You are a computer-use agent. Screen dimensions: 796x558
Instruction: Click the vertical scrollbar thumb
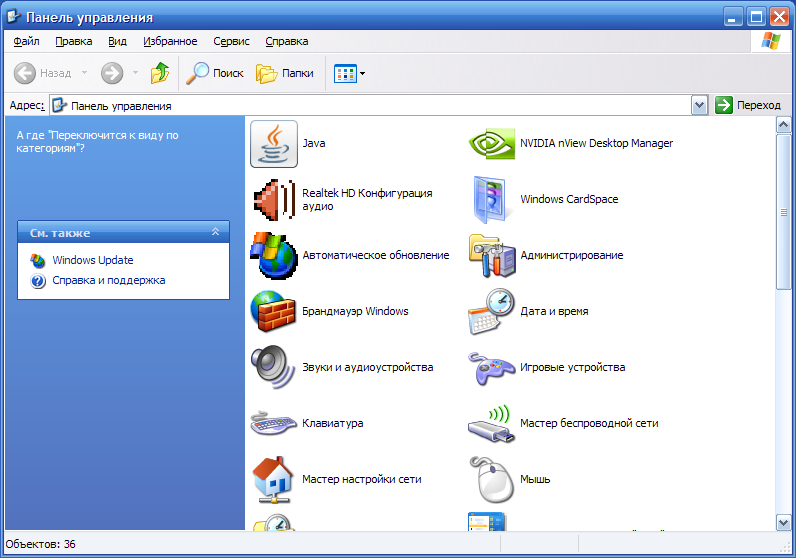[x=783, y=212]
